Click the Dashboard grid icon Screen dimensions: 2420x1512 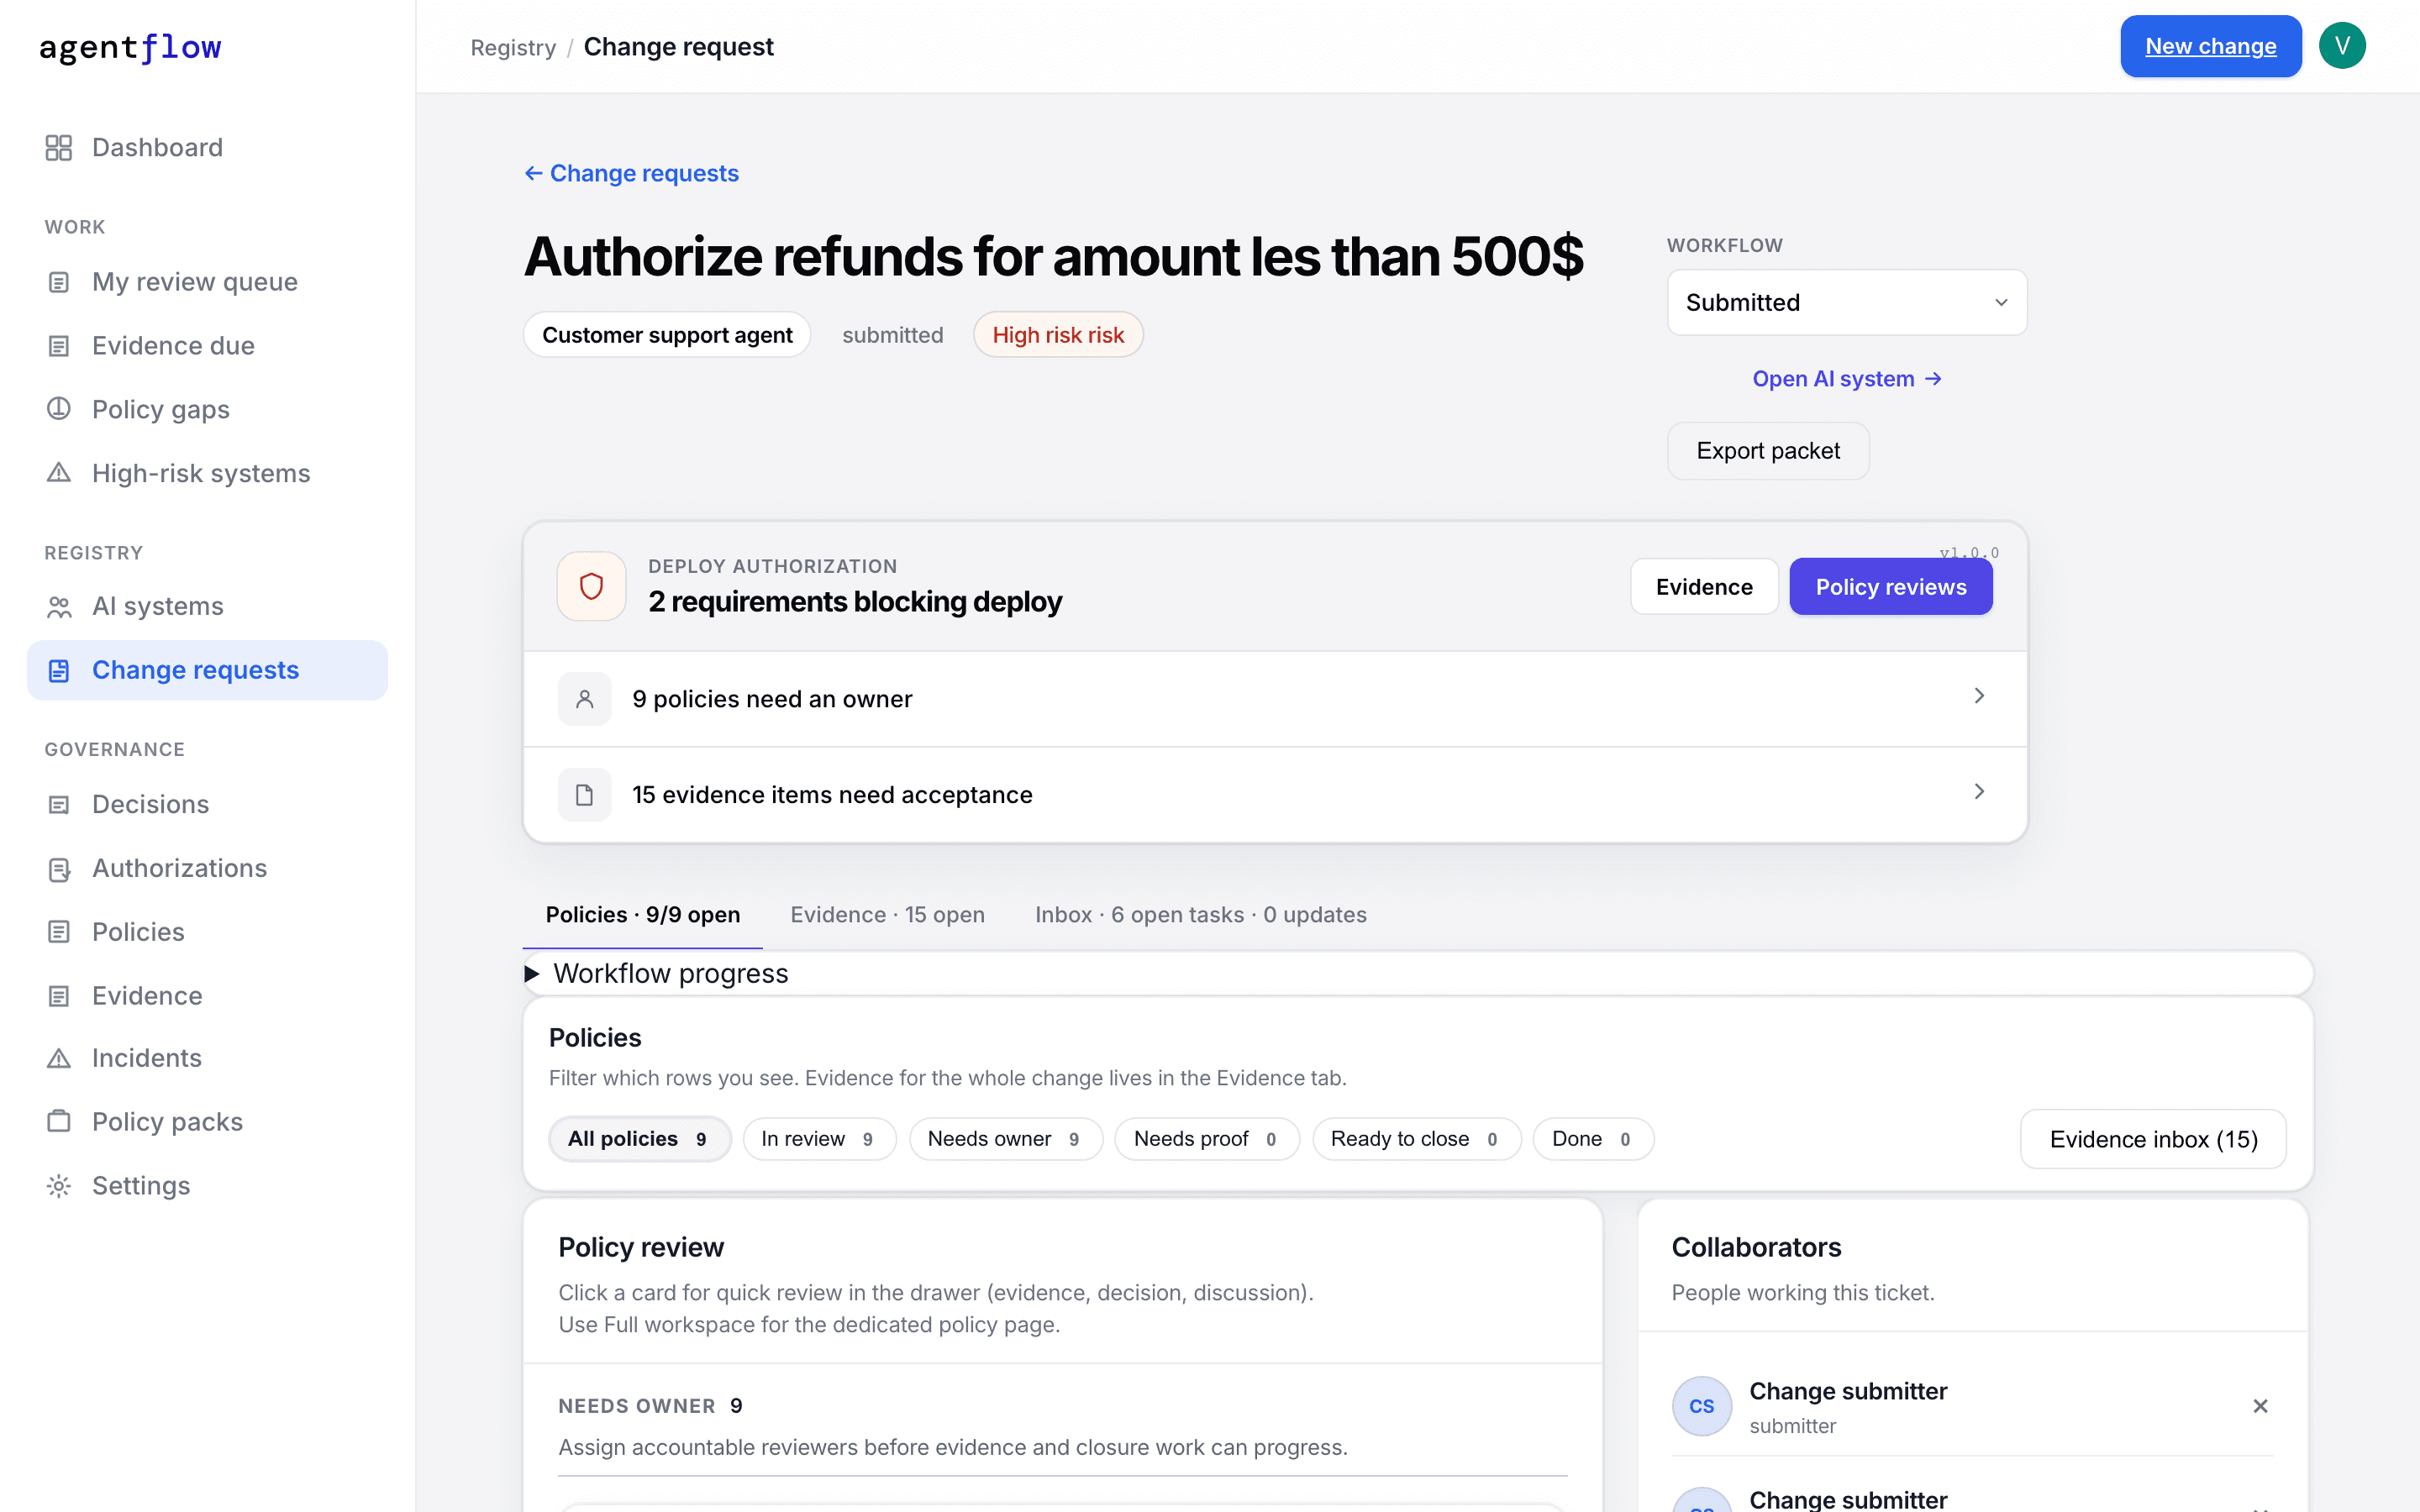click(59, 148)
